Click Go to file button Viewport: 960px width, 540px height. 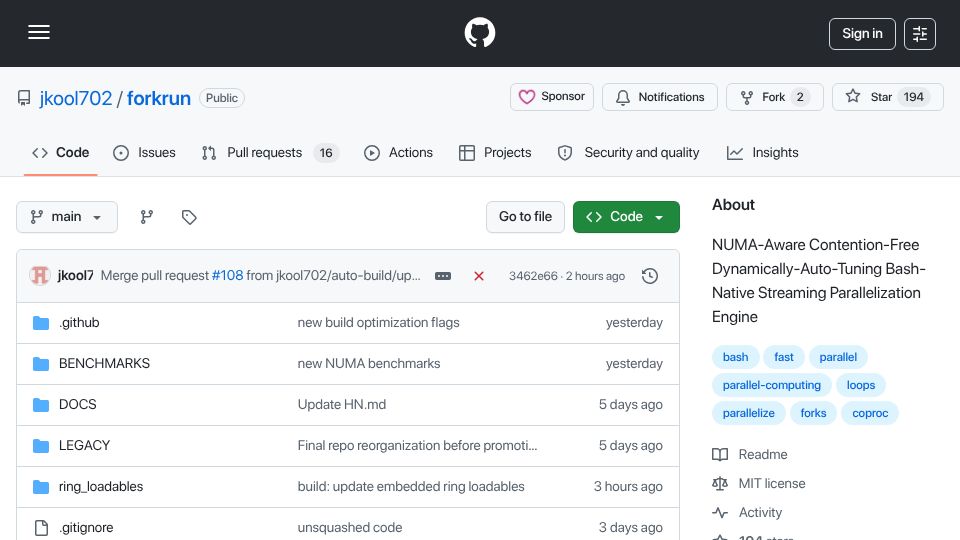tap(525, 217)
